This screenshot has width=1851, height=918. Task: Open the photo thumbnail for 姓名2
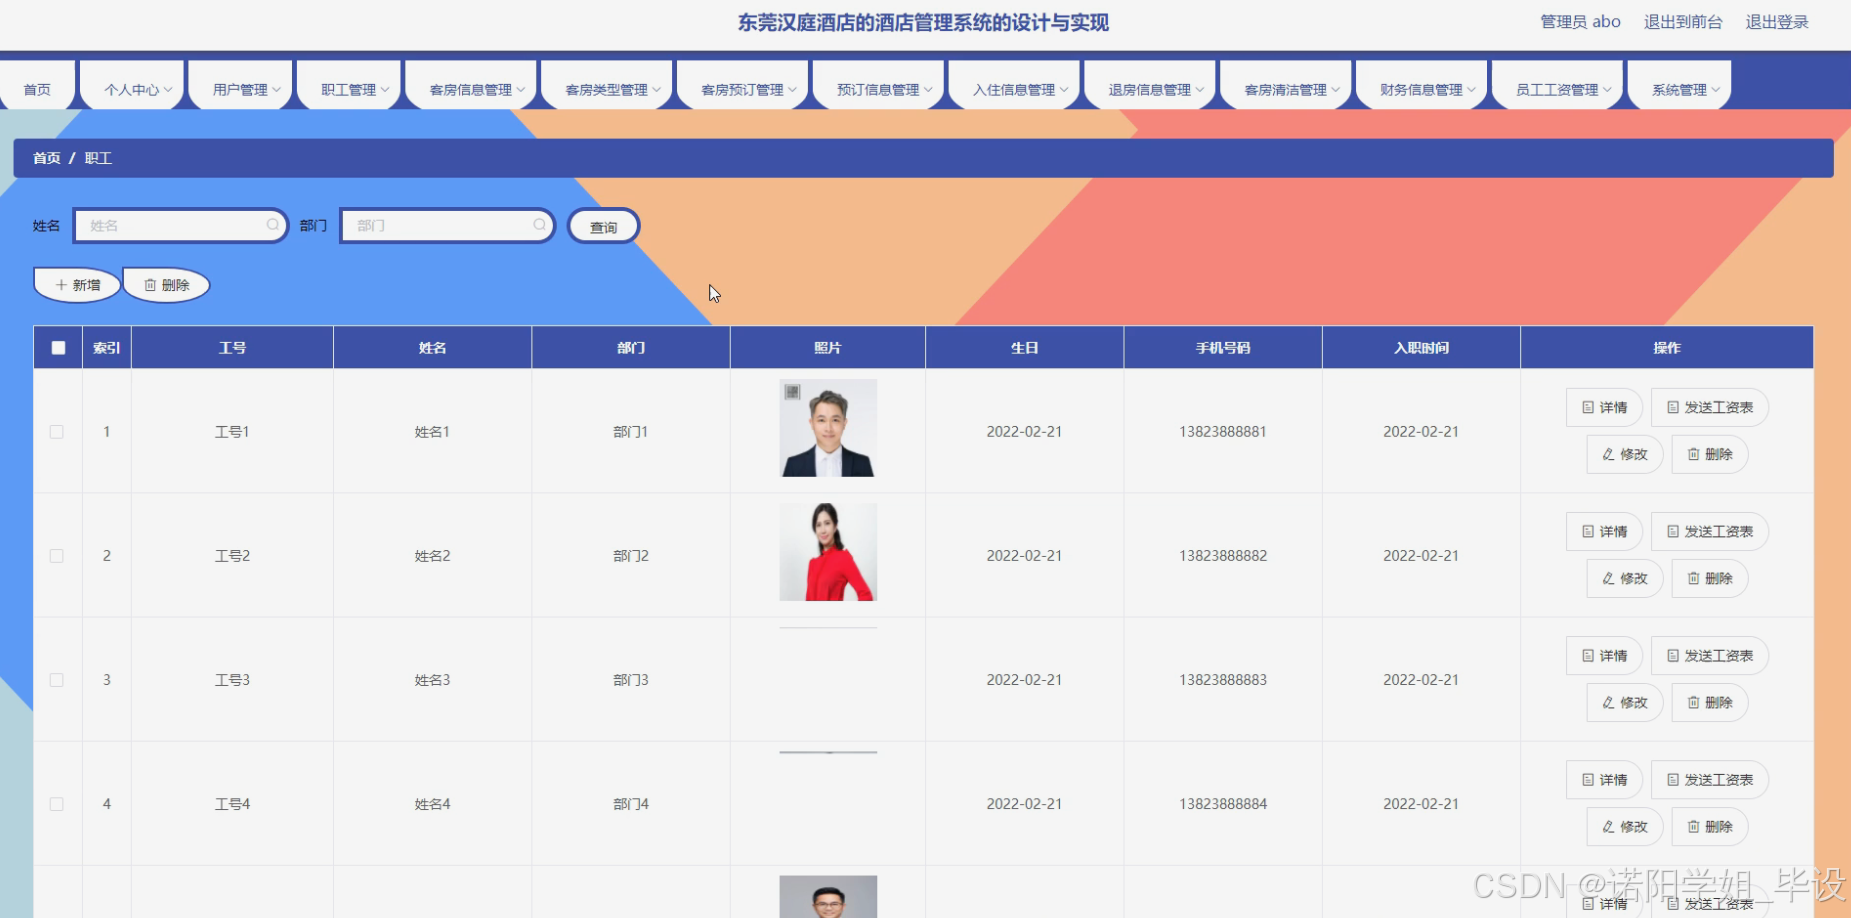[x=828, y=552]
